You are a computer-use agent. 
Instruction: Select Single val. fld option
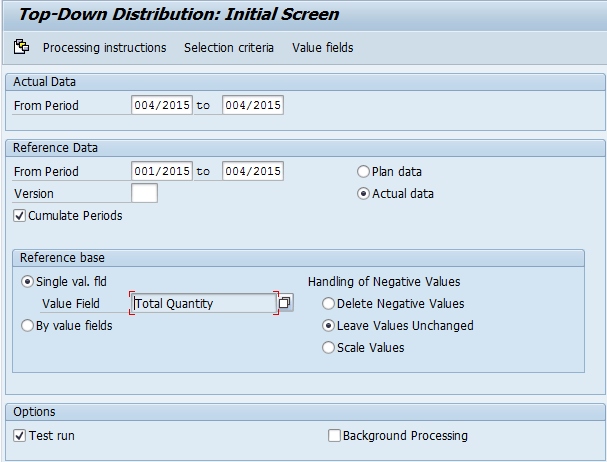[x=28, y=282]
